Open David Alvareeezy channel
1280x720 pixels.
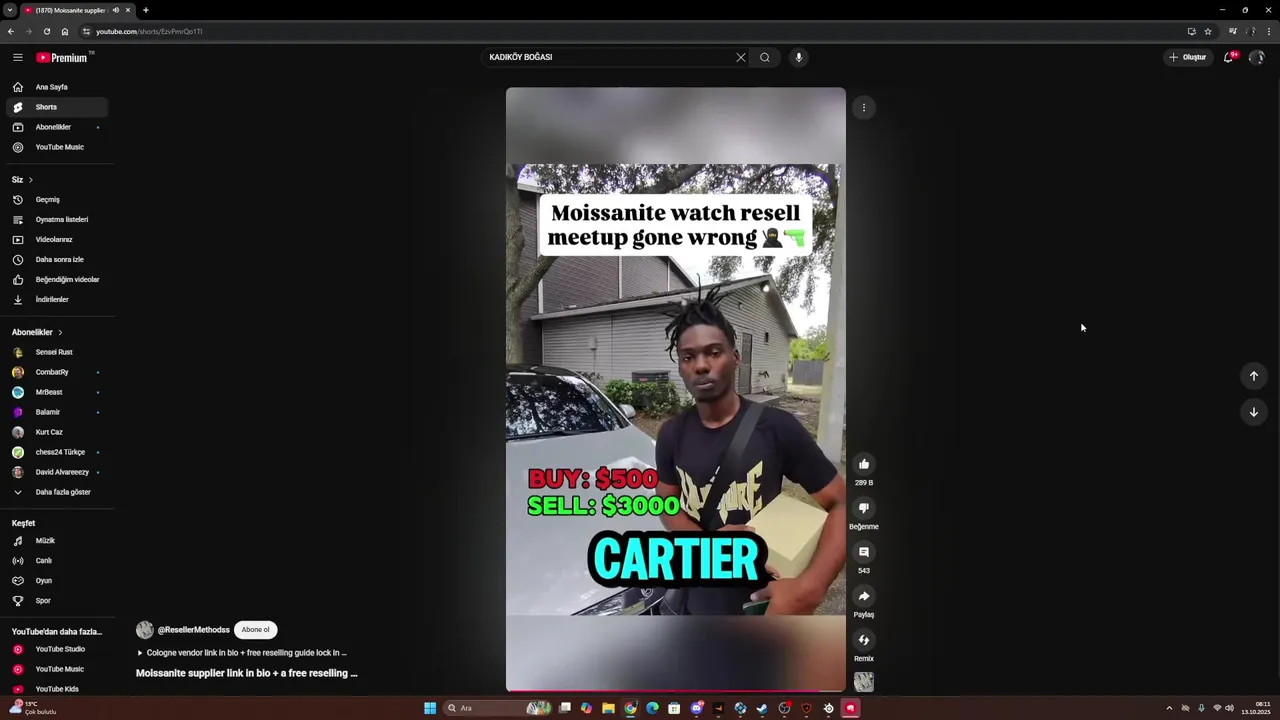pyautogui.click(x=56, y=472)
